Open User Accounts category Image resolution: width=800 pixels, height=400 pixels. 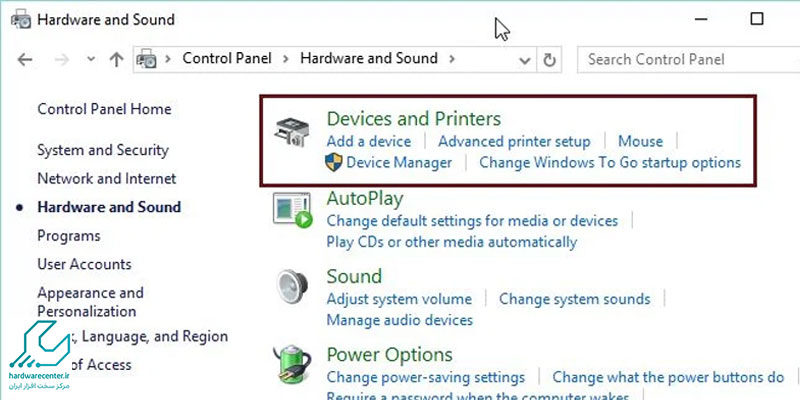click(x=84, y=264)
